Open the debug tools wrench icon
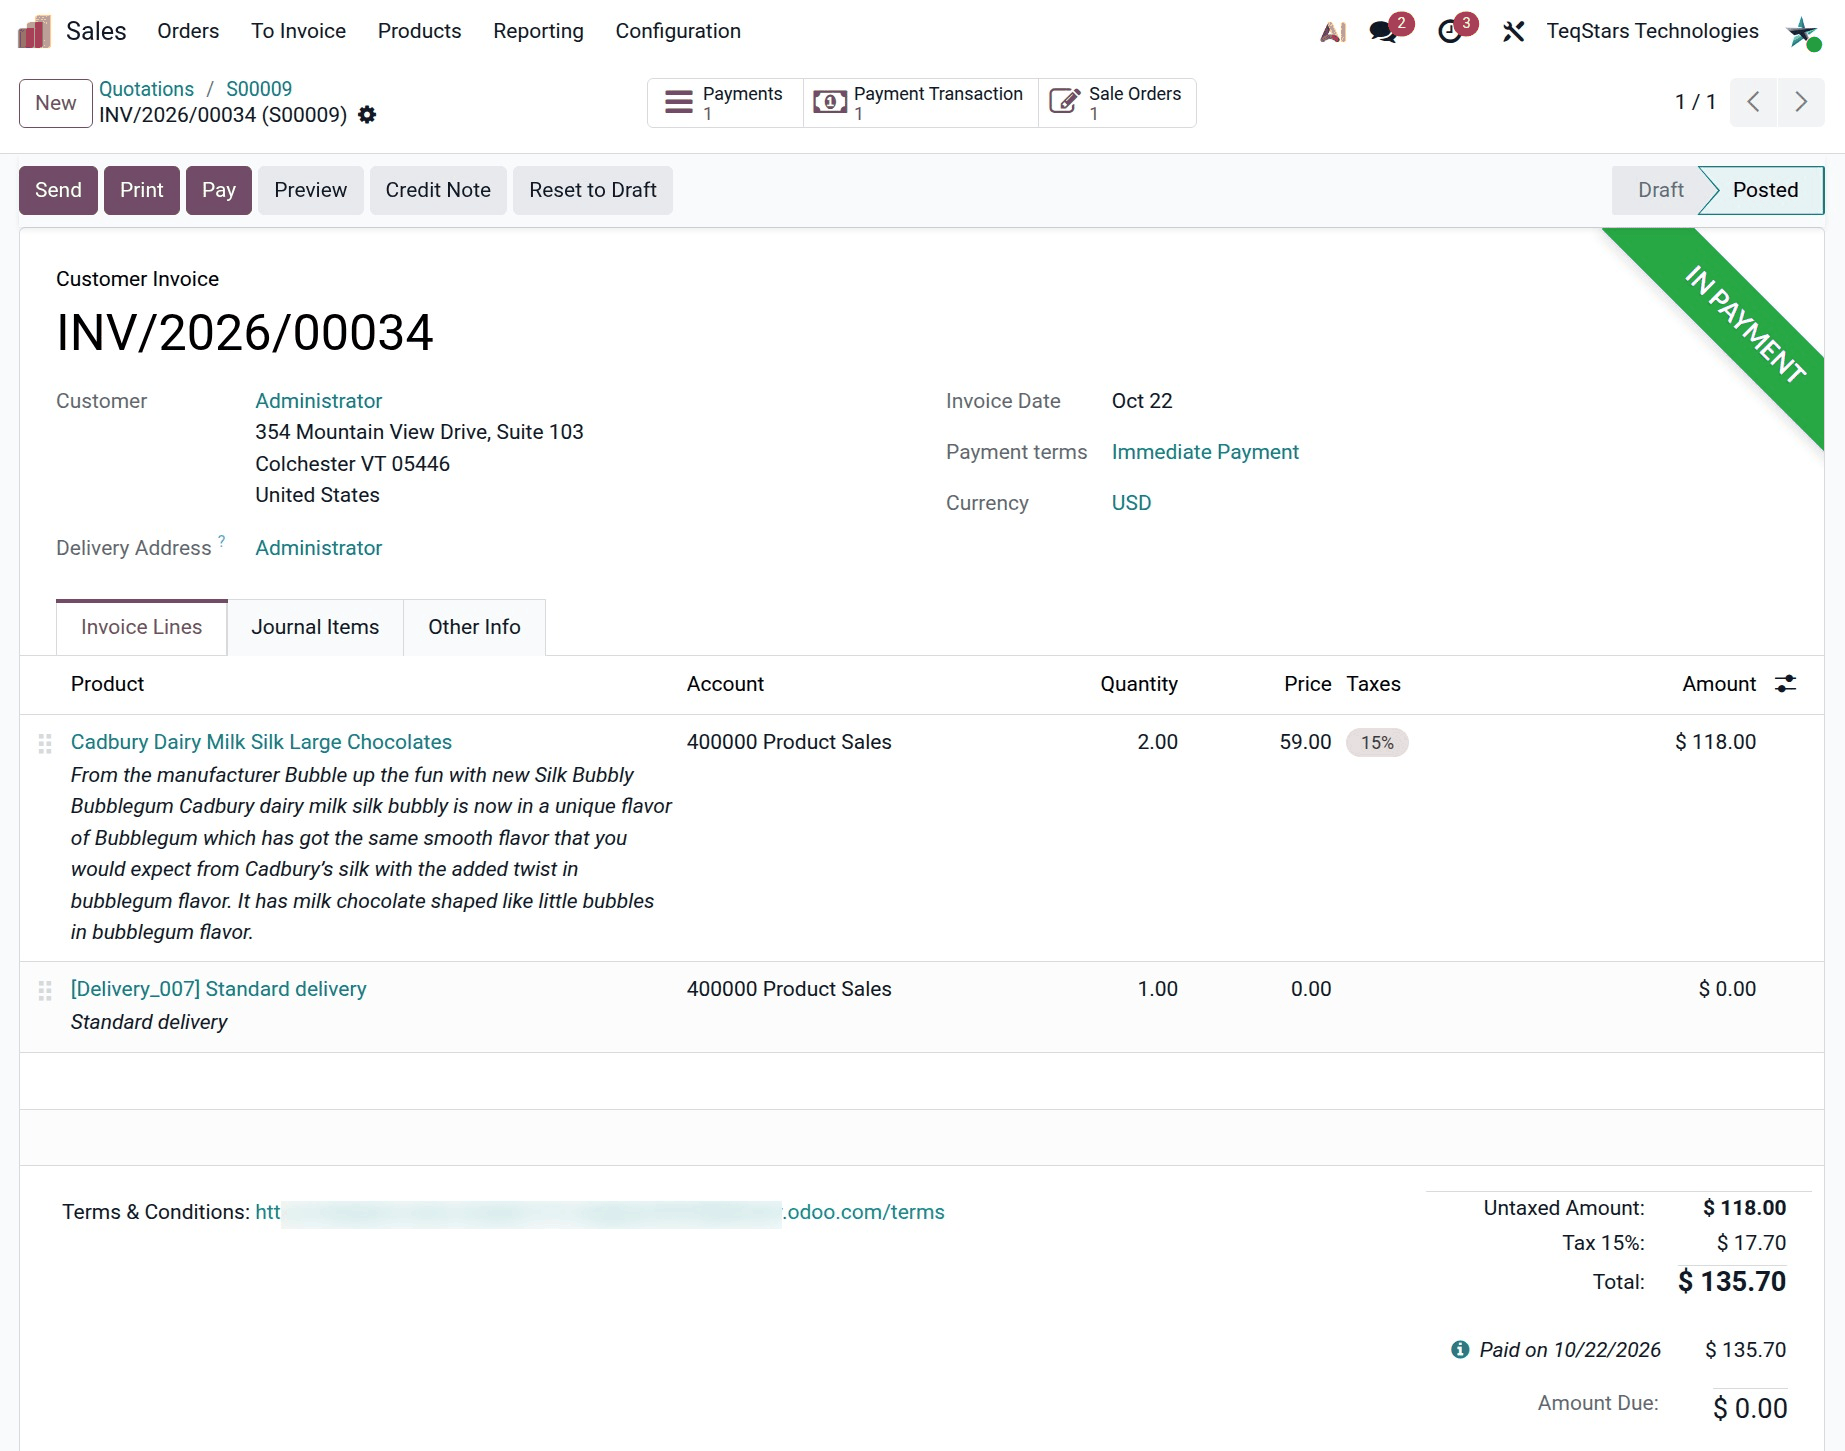The width and height of the screenshot is (1845, 1451). point(1513,32)
